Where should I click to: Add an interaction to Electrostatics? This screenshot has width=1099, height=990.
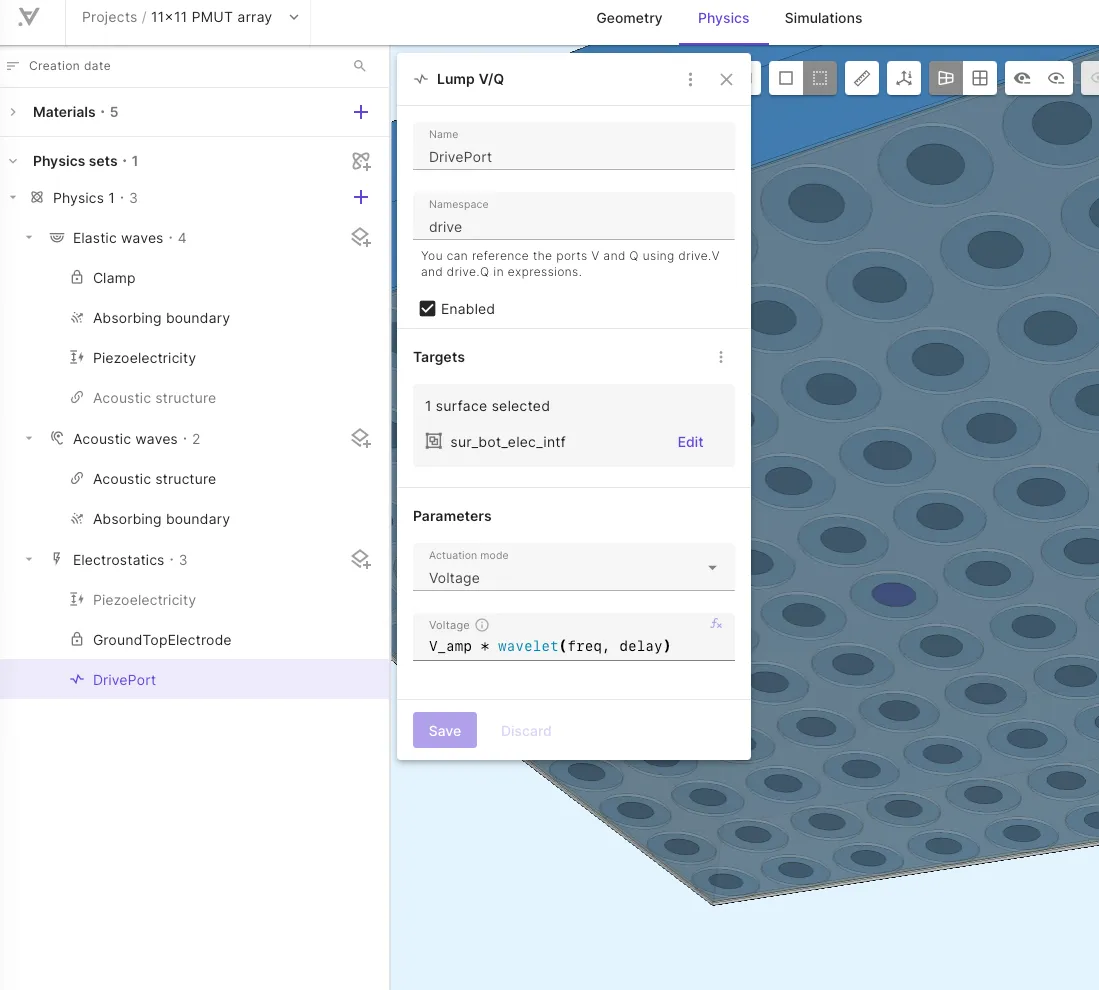click(x=361, y=560)
